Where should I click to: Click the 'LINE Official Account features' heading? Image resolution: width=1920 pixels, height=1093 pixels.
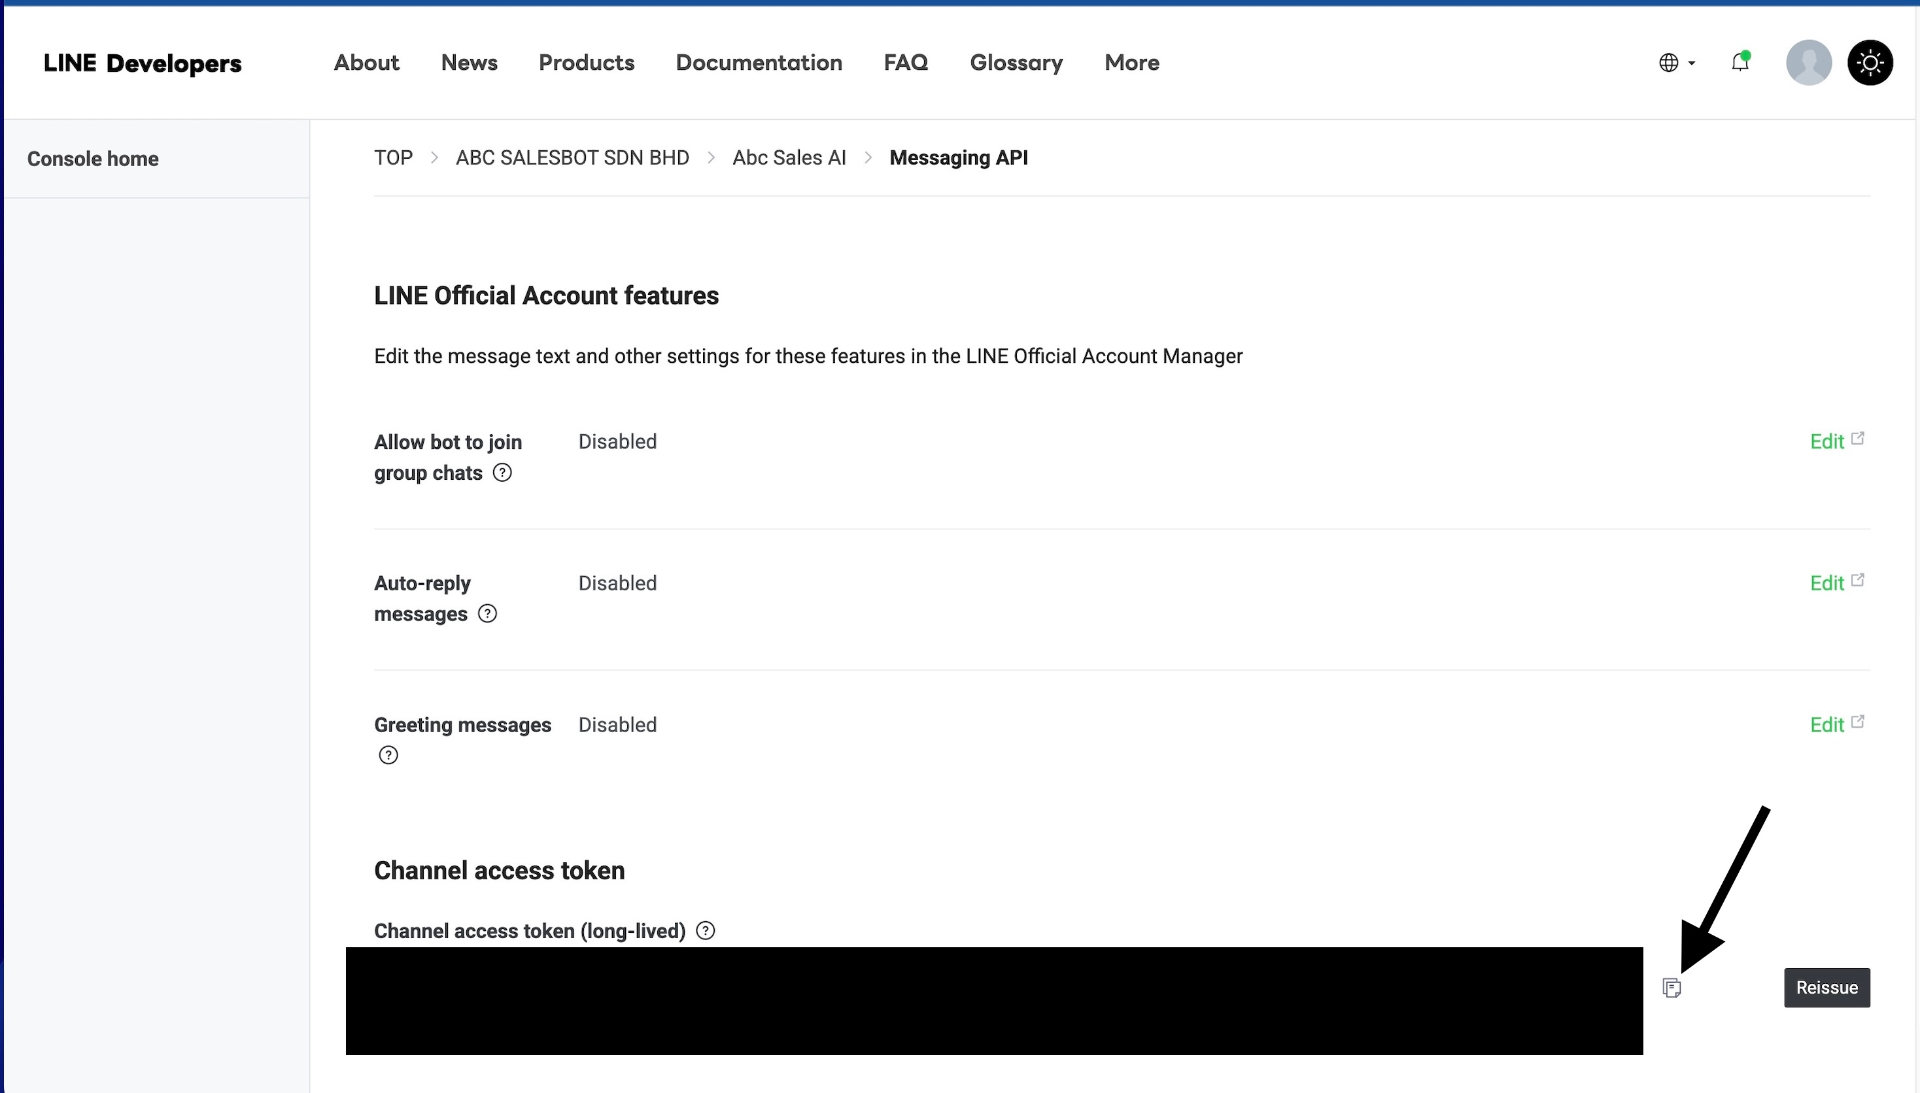click(x=546, y=296)
